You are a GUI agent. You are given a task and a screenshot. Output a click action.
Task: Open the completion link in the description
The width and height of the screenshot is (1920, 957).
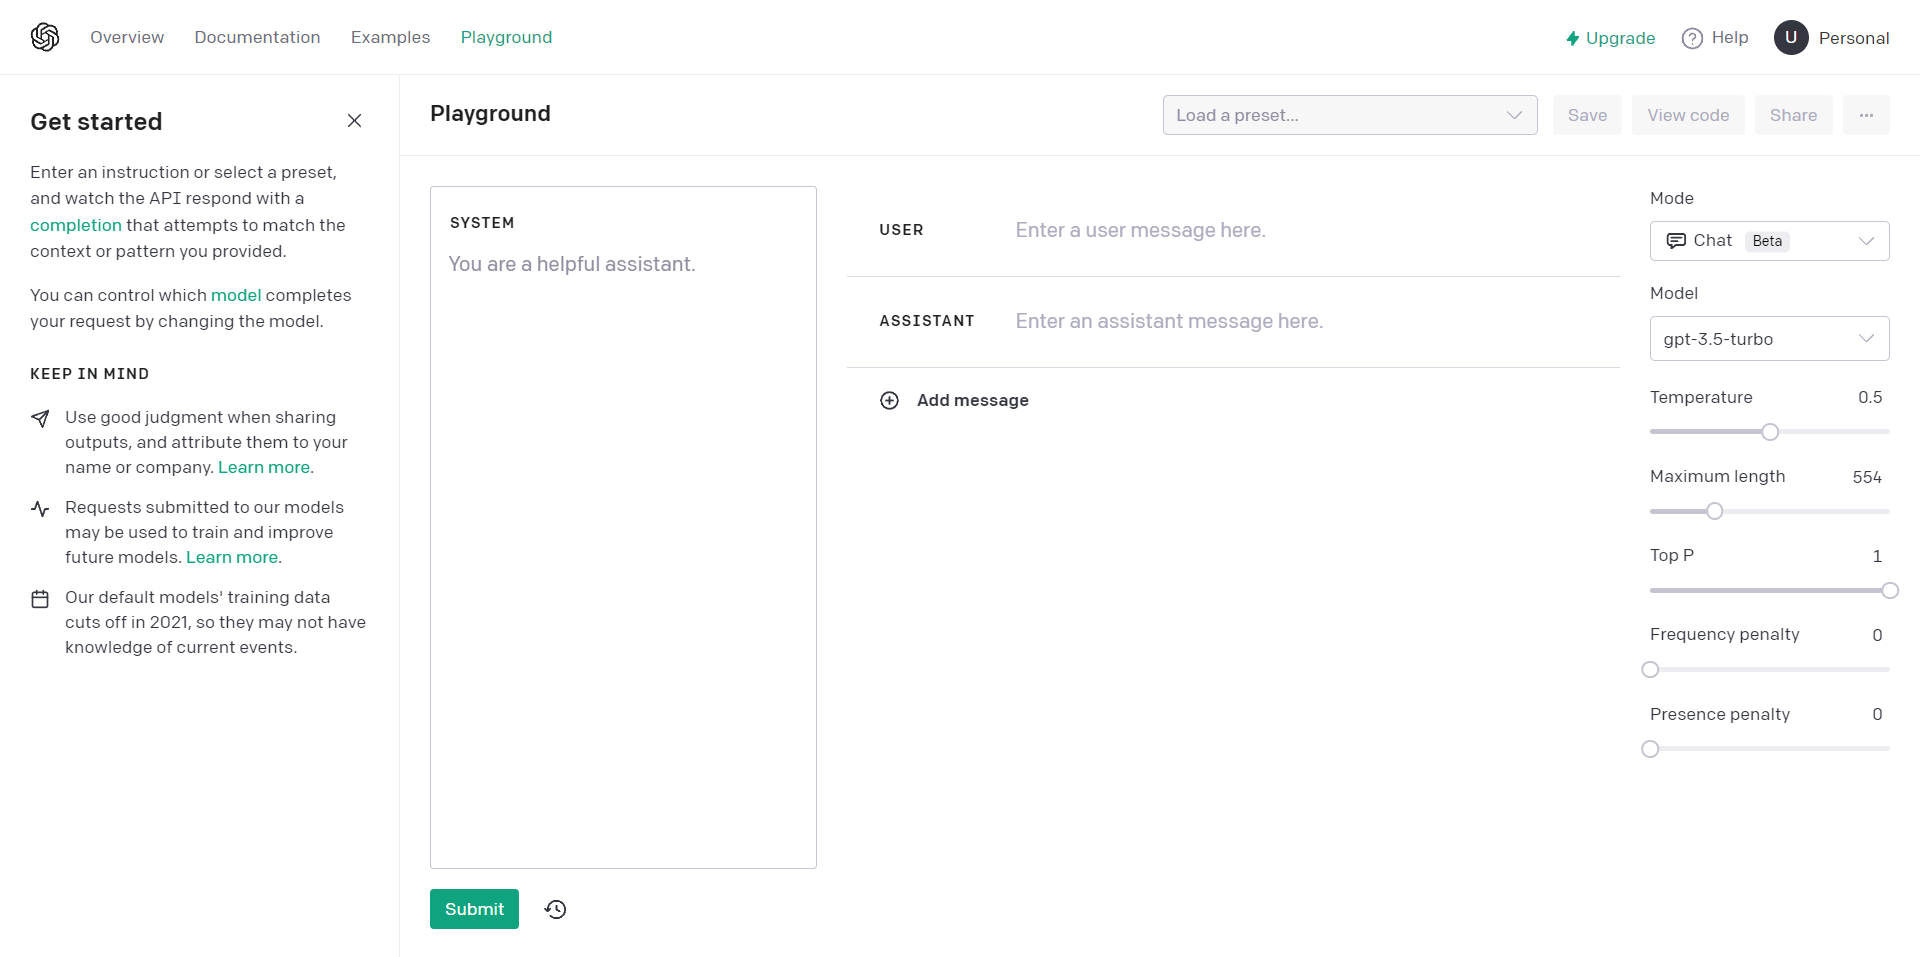coord(75,225)
